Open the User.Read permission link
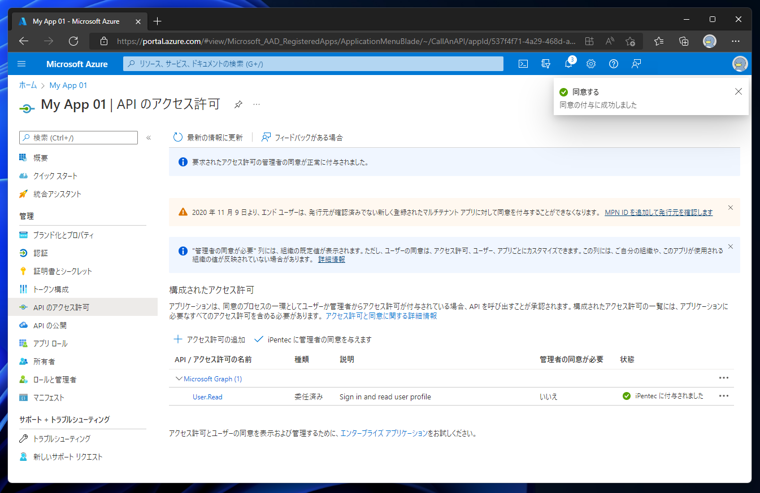The width and height of the screenshot is (760, 493). (x=207, y=397)
